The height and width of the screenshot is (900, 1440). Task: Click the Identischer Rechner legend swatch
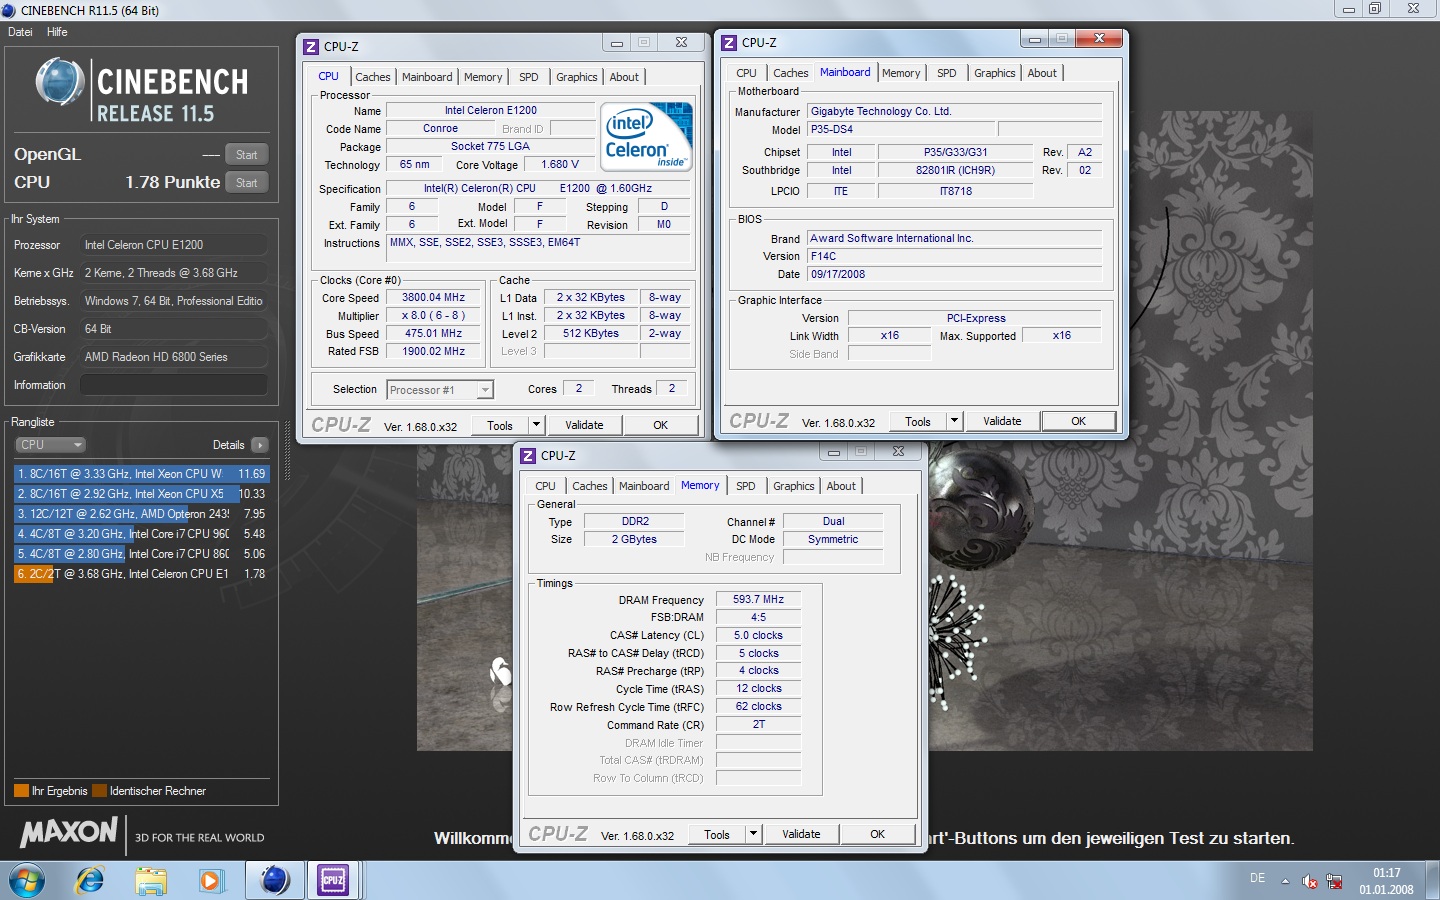99,791
